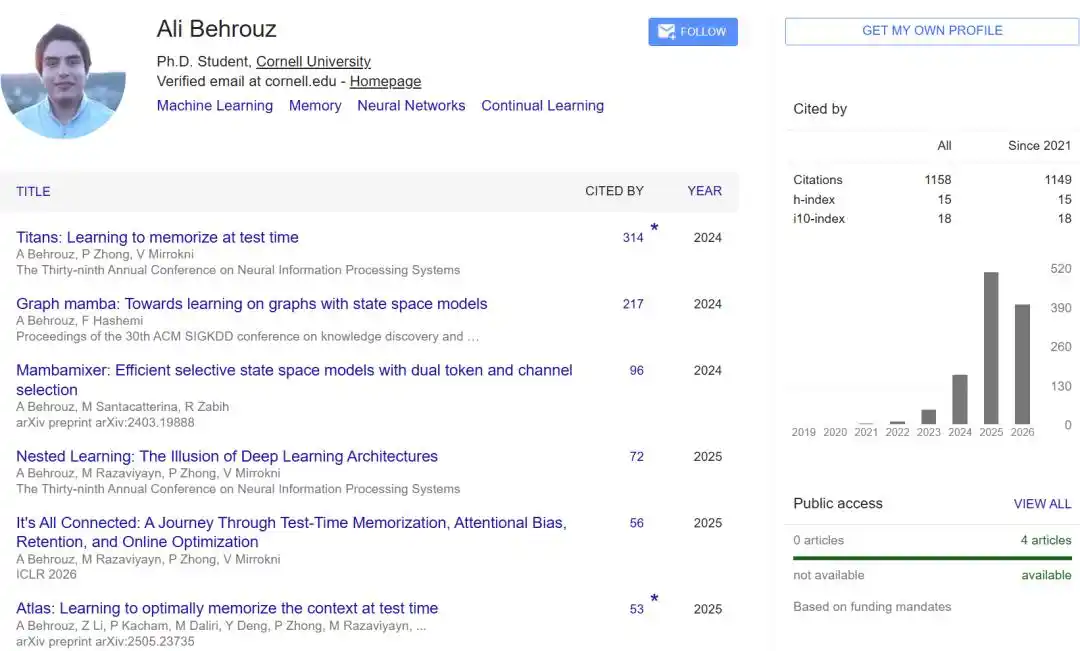Click 'A Behrouz, P Zhong, V Mirrokni' authors
Image resolution: width=1080 pixels, height=651 pixels.
point(105,254)
